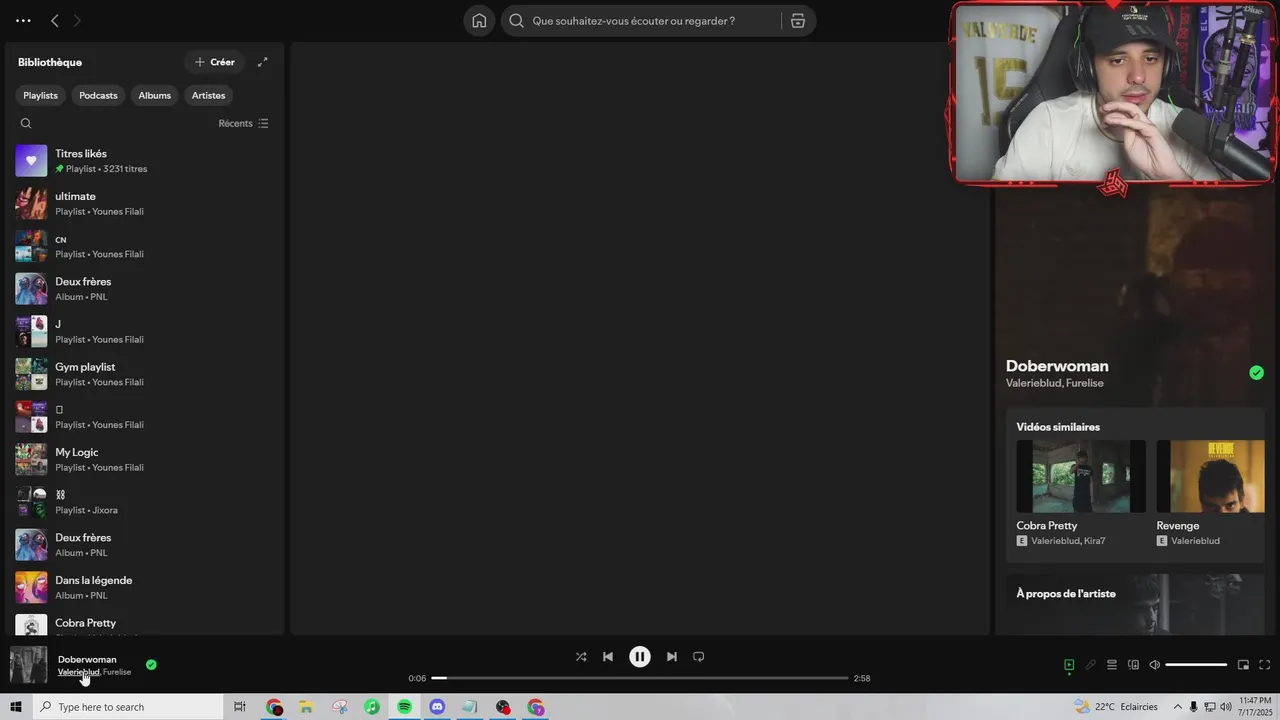
Task: Open Doberwoman title in Now Playing panel
Action: pyautogui.click(x=1057, y=366)
